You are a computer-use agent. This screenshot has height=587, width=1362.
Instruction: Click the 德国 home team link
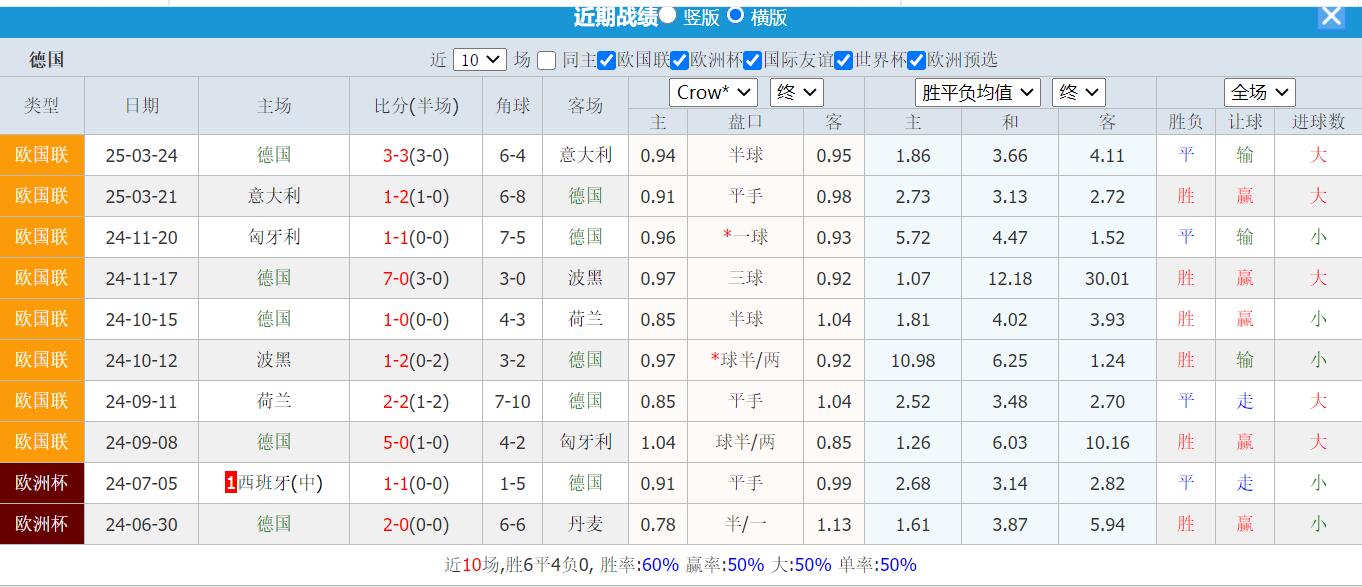(x=273, y=155)
